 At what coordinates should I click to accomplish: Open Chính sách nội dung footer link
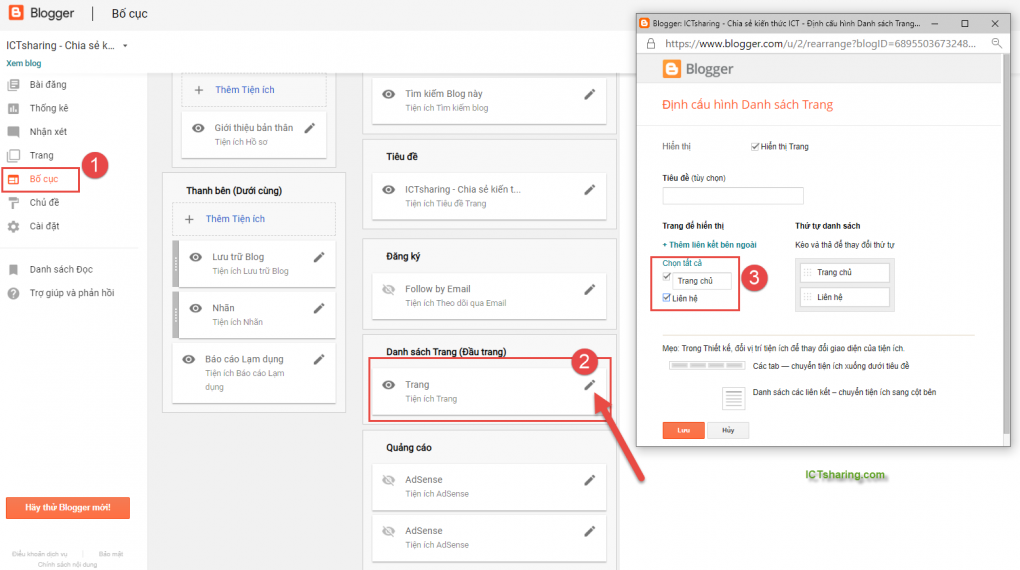67,564
